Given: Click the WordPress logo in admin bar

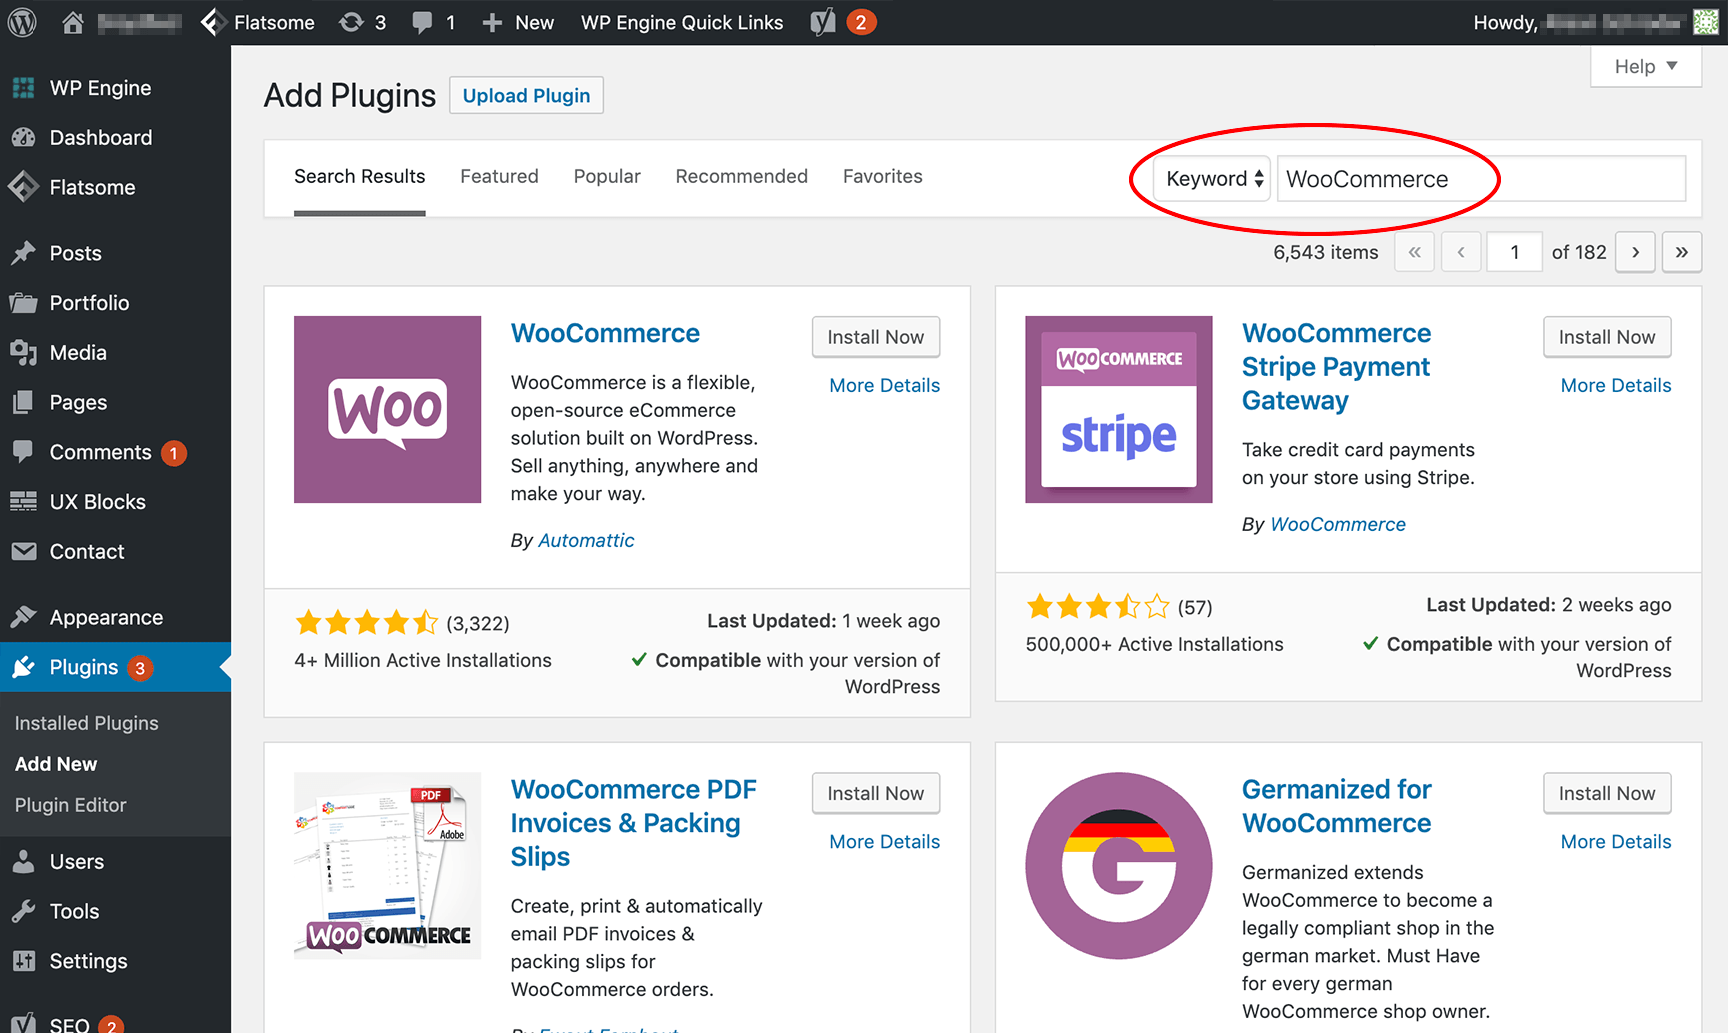Looking at the screenshot, I should pyautogui.click(x=22, y=22).
